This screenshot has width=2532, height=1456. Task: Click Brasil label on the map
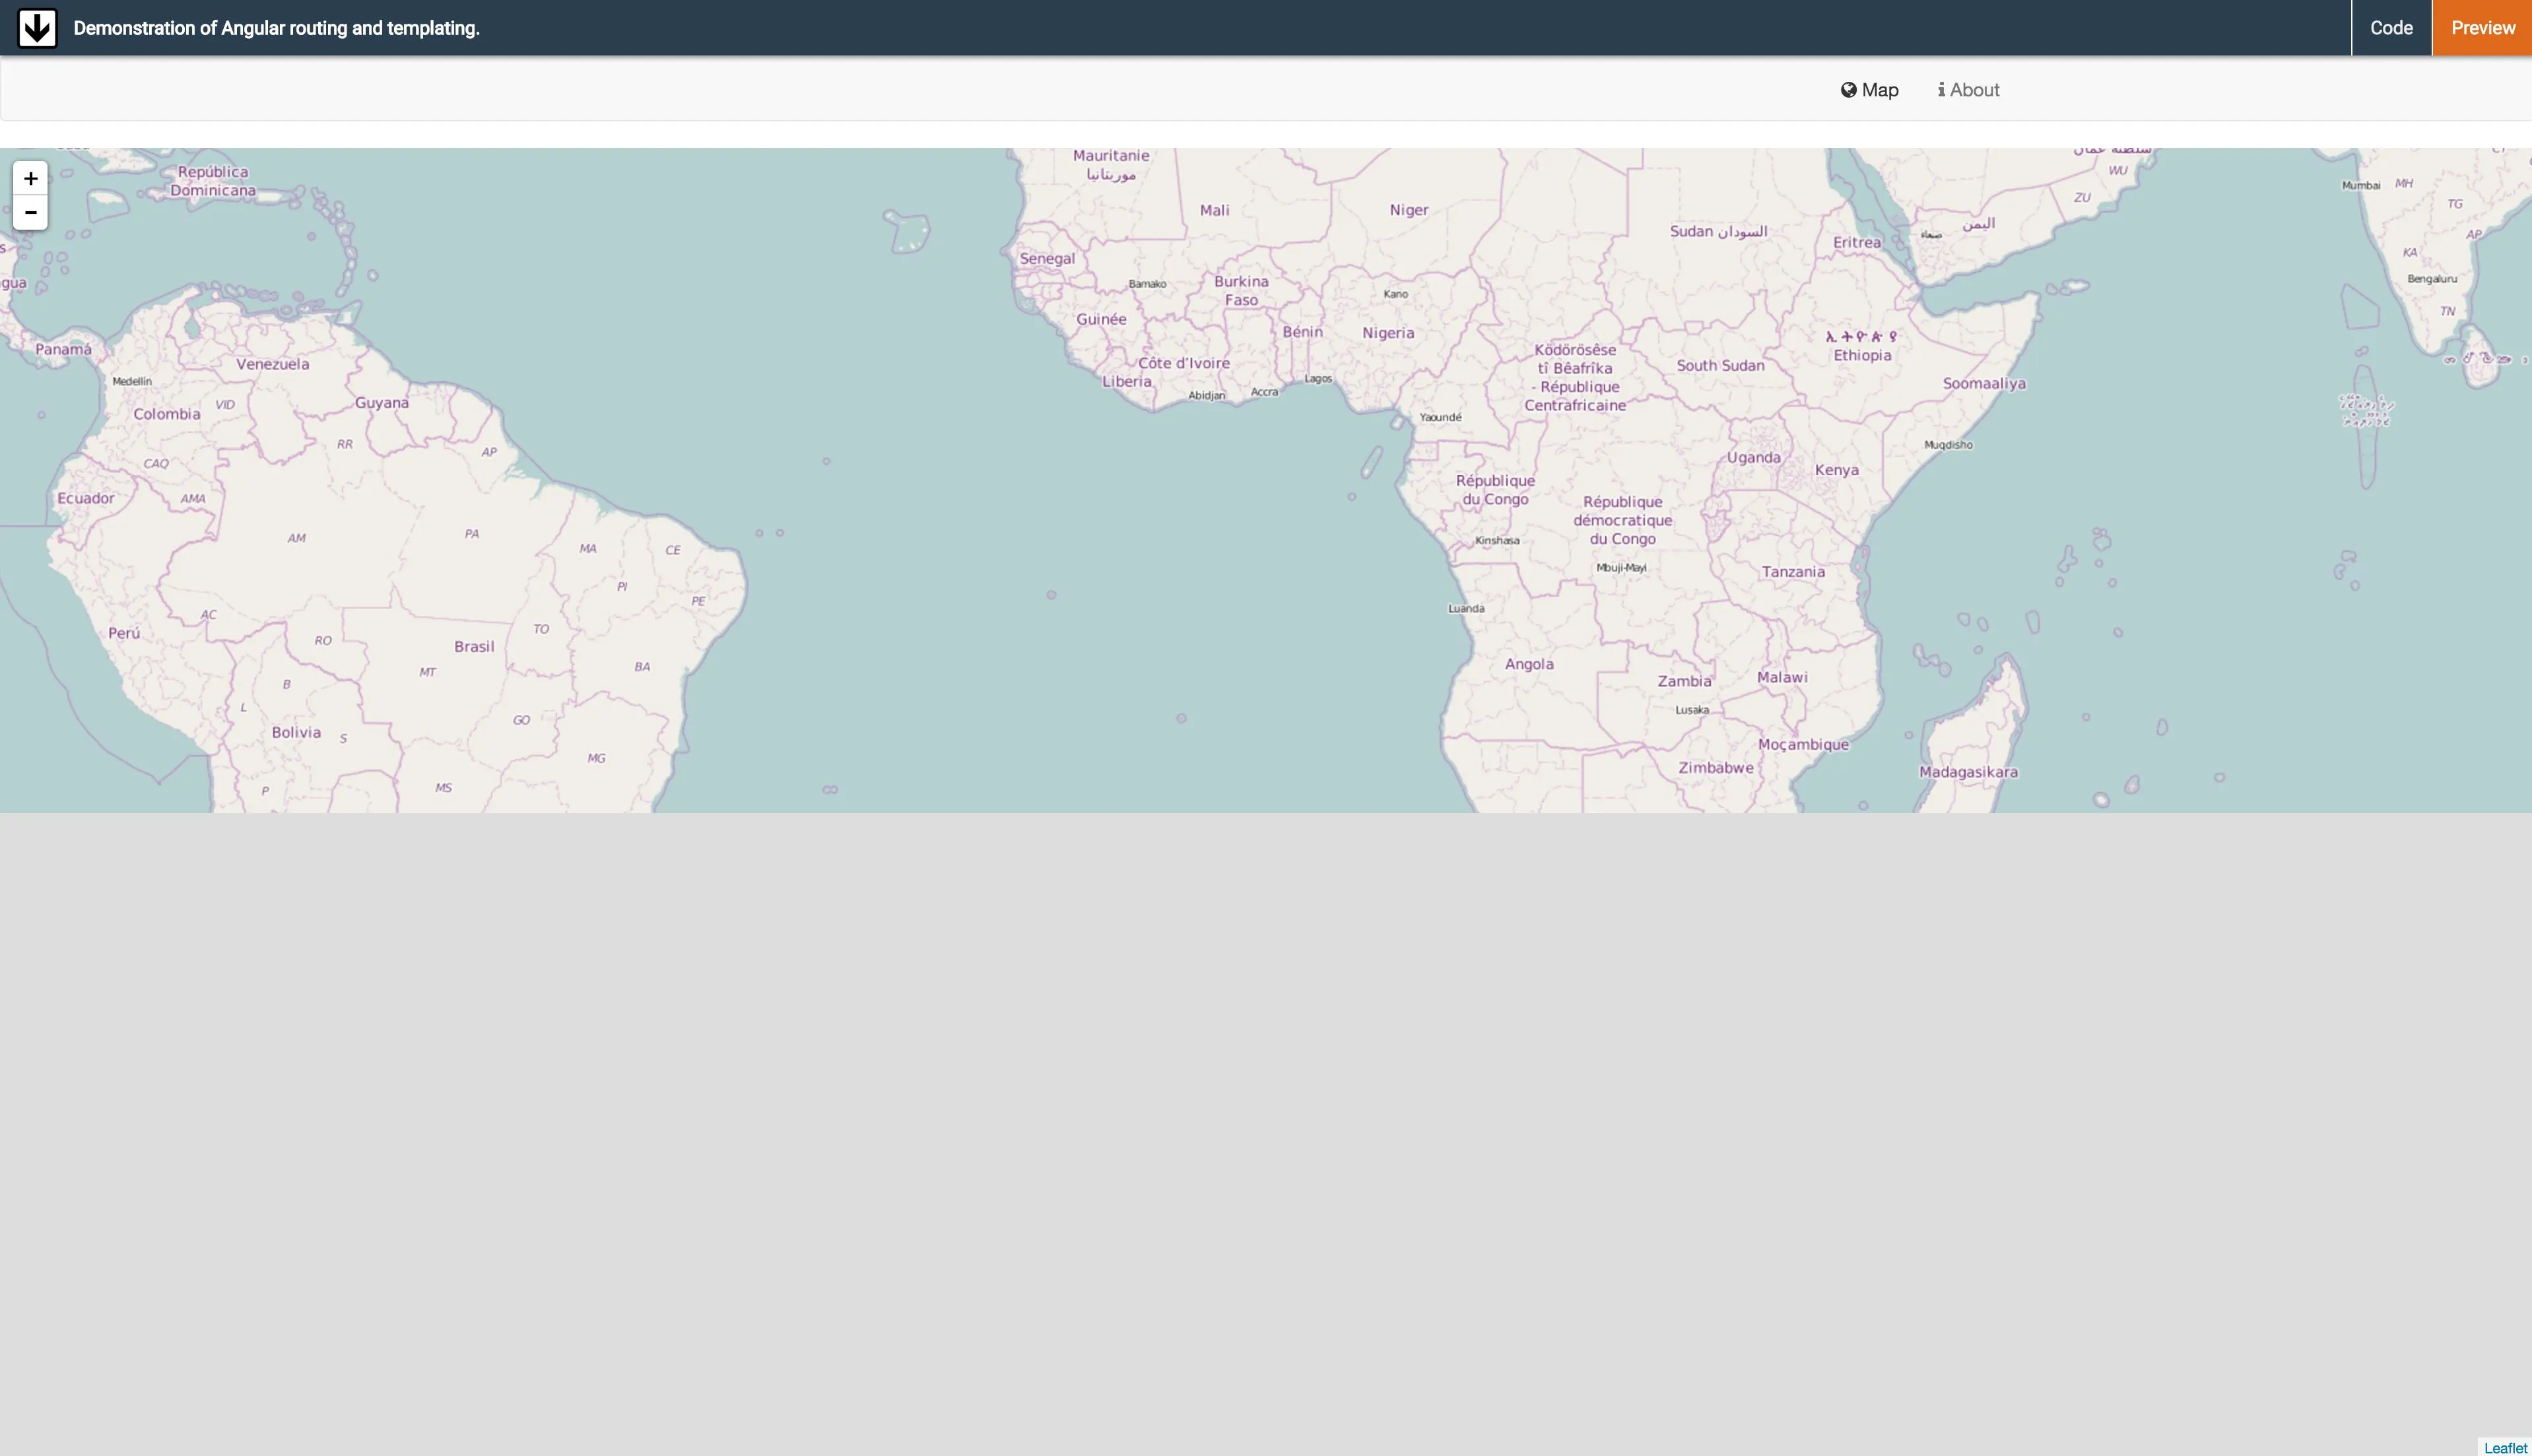point(474,647)
